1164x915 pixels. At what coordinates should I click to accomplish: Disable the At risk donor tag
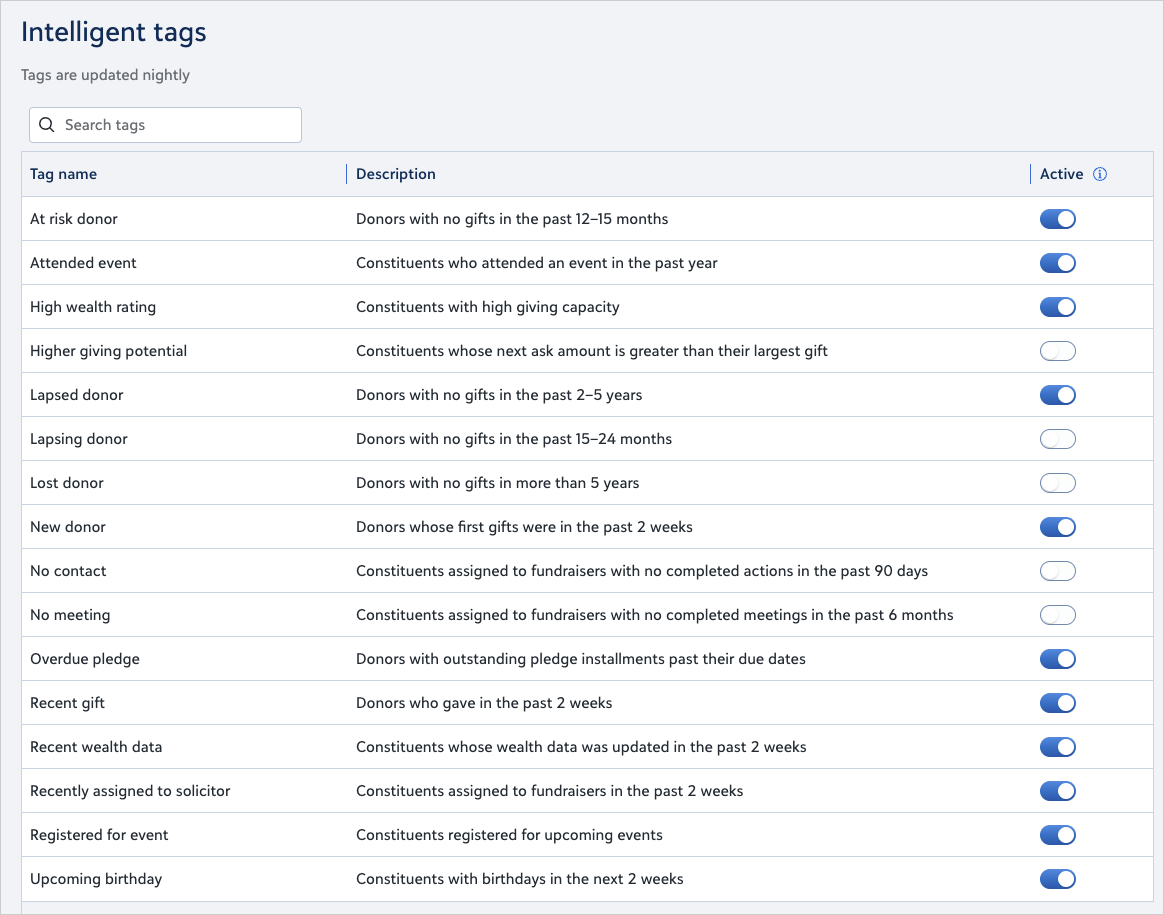coord(1057,219)
